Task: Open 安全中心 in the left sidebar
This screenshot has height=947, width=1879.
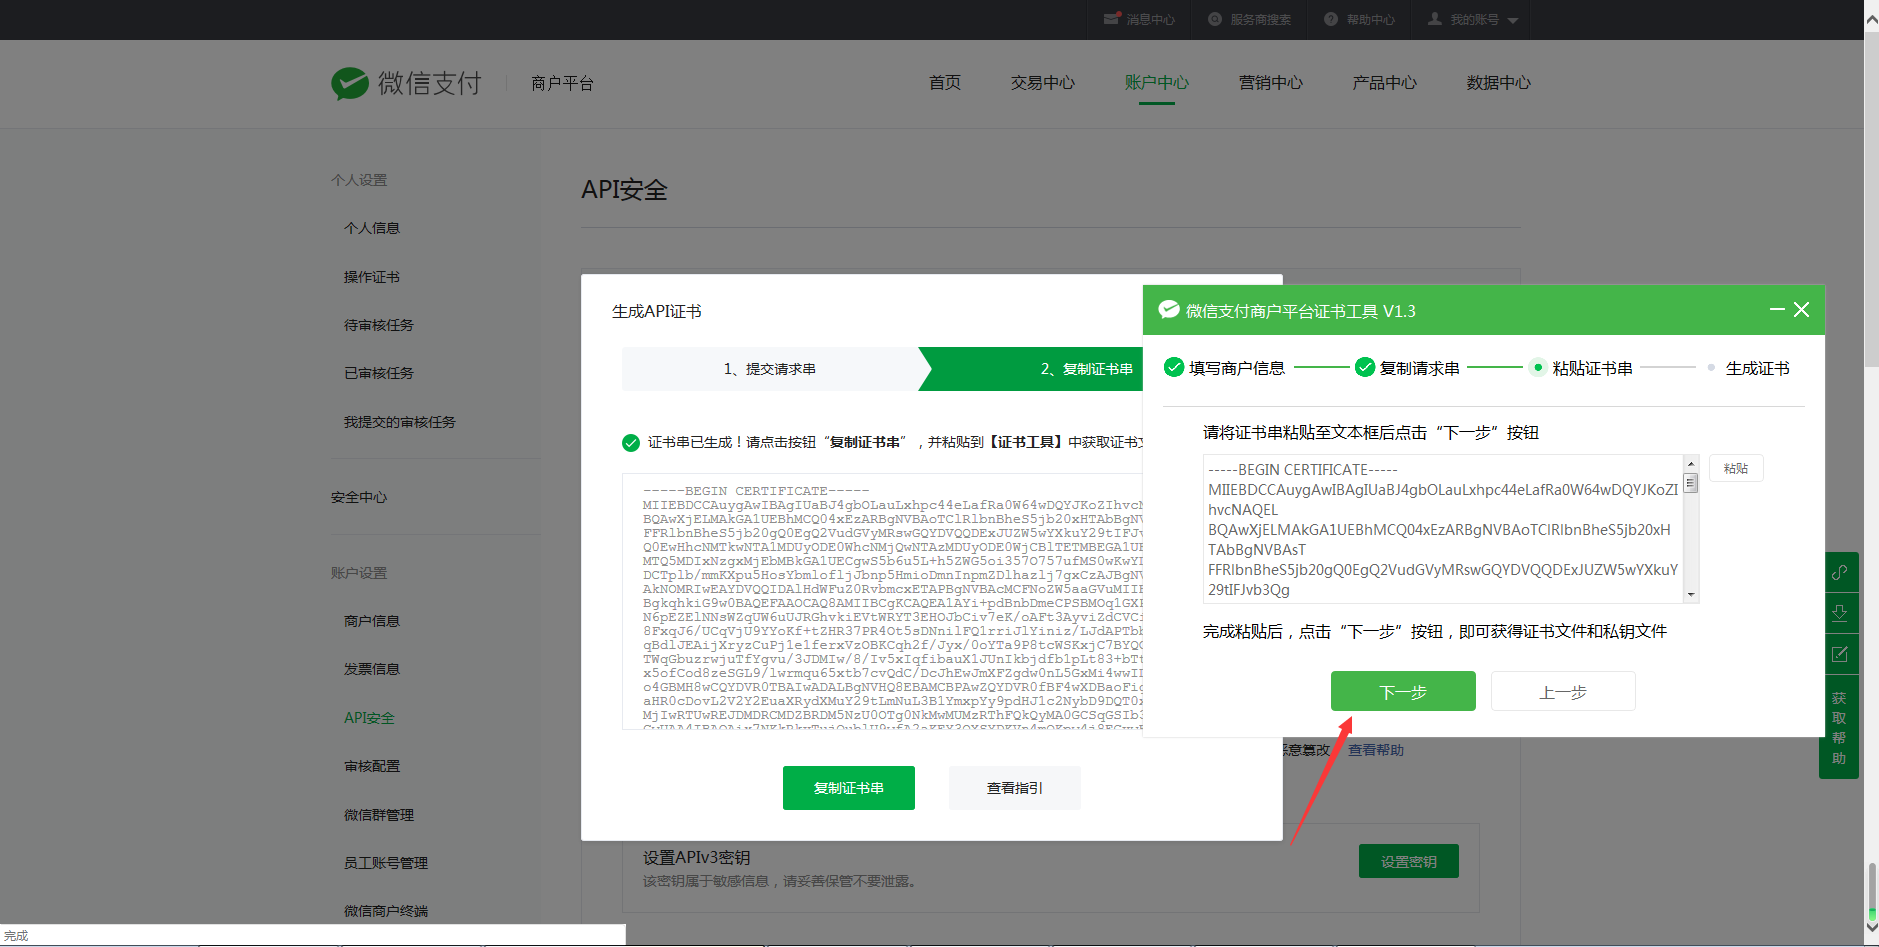Action: 359,497
